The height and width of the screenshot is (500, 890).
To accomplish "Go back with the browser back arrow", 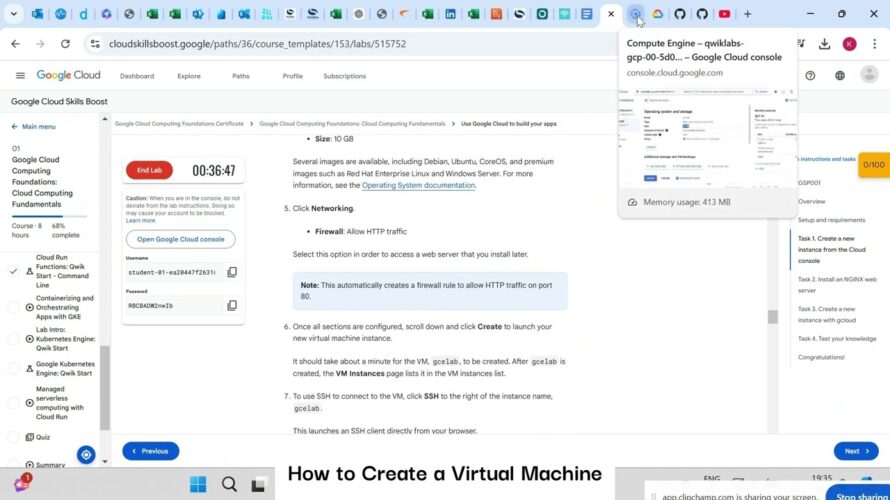I will [15, 44].
